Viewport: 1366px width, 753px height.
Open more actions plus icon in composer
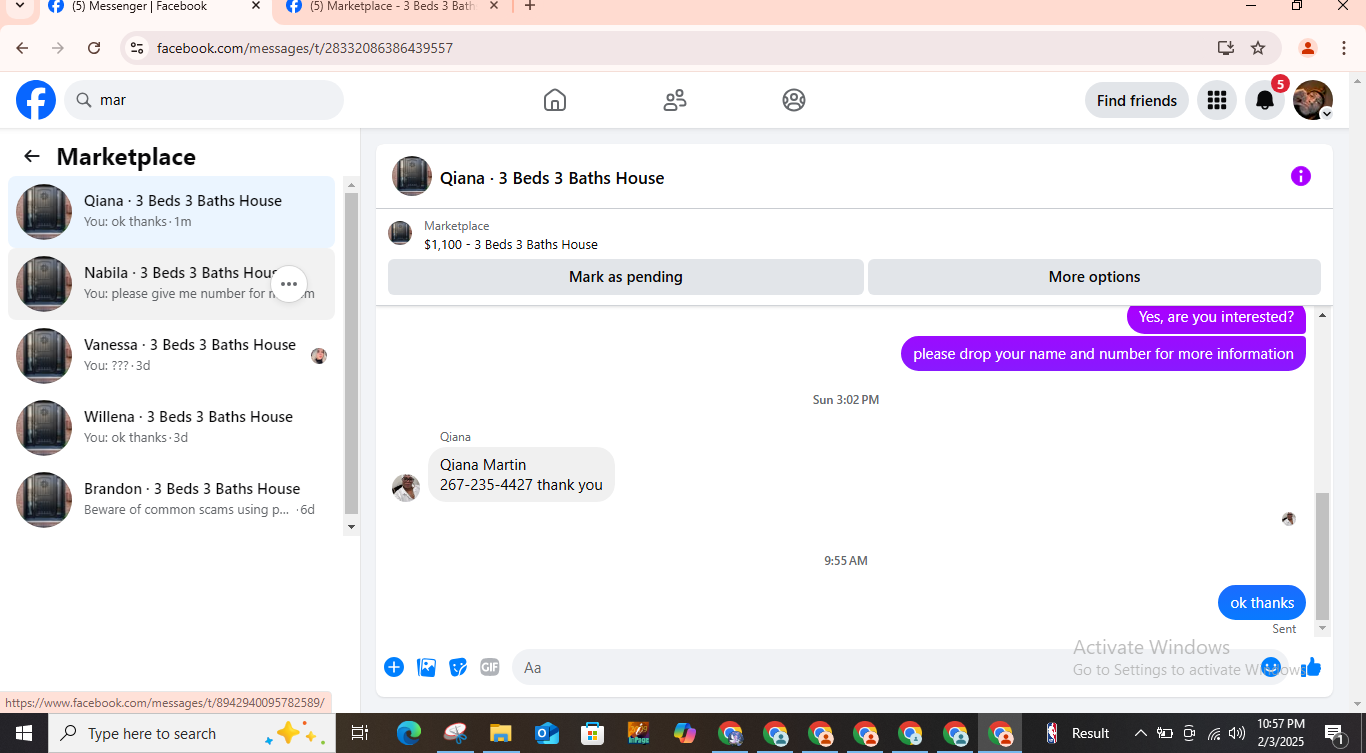coord(394,667)
